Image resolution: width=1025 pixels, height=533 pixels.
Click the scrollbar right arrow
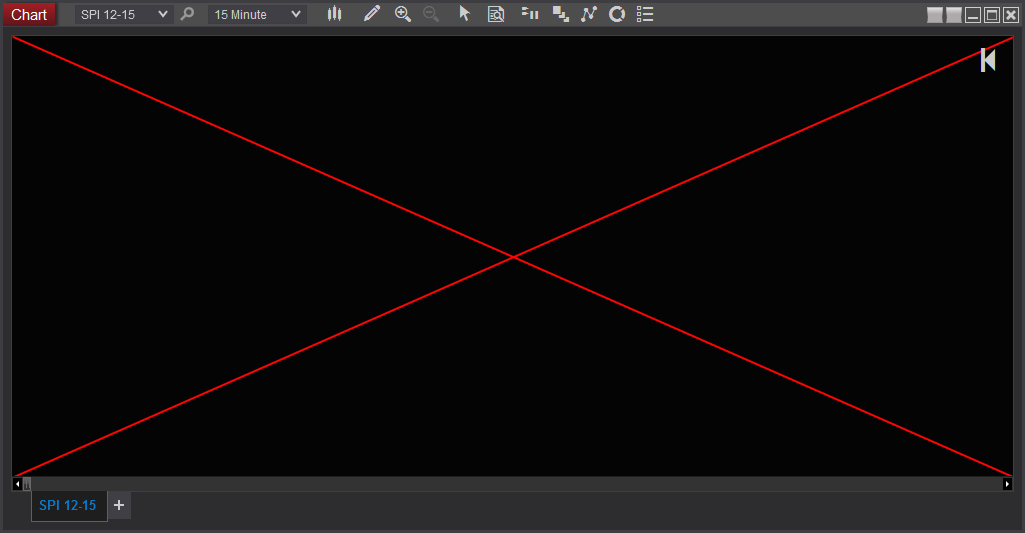[1007, 484]
